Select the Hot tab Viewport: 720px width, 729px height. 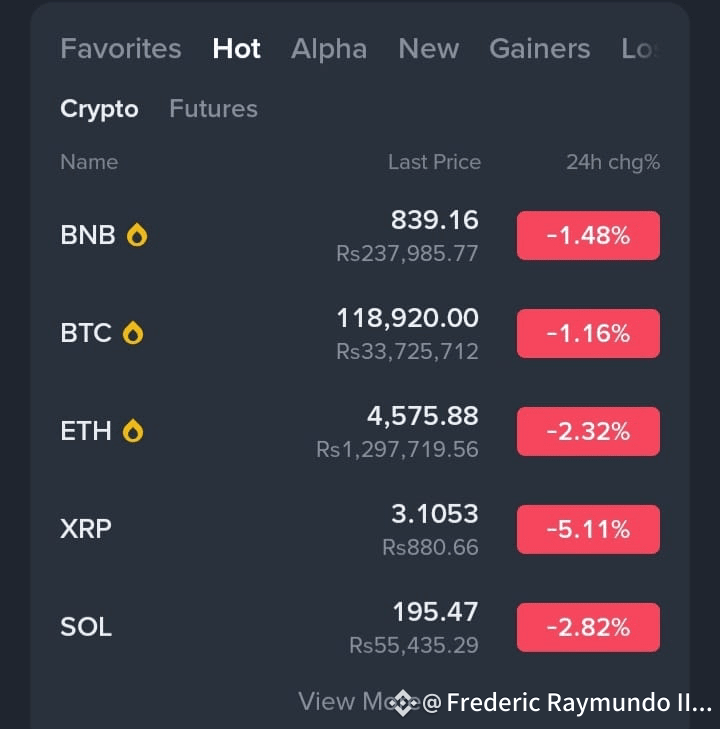(236, 48)
